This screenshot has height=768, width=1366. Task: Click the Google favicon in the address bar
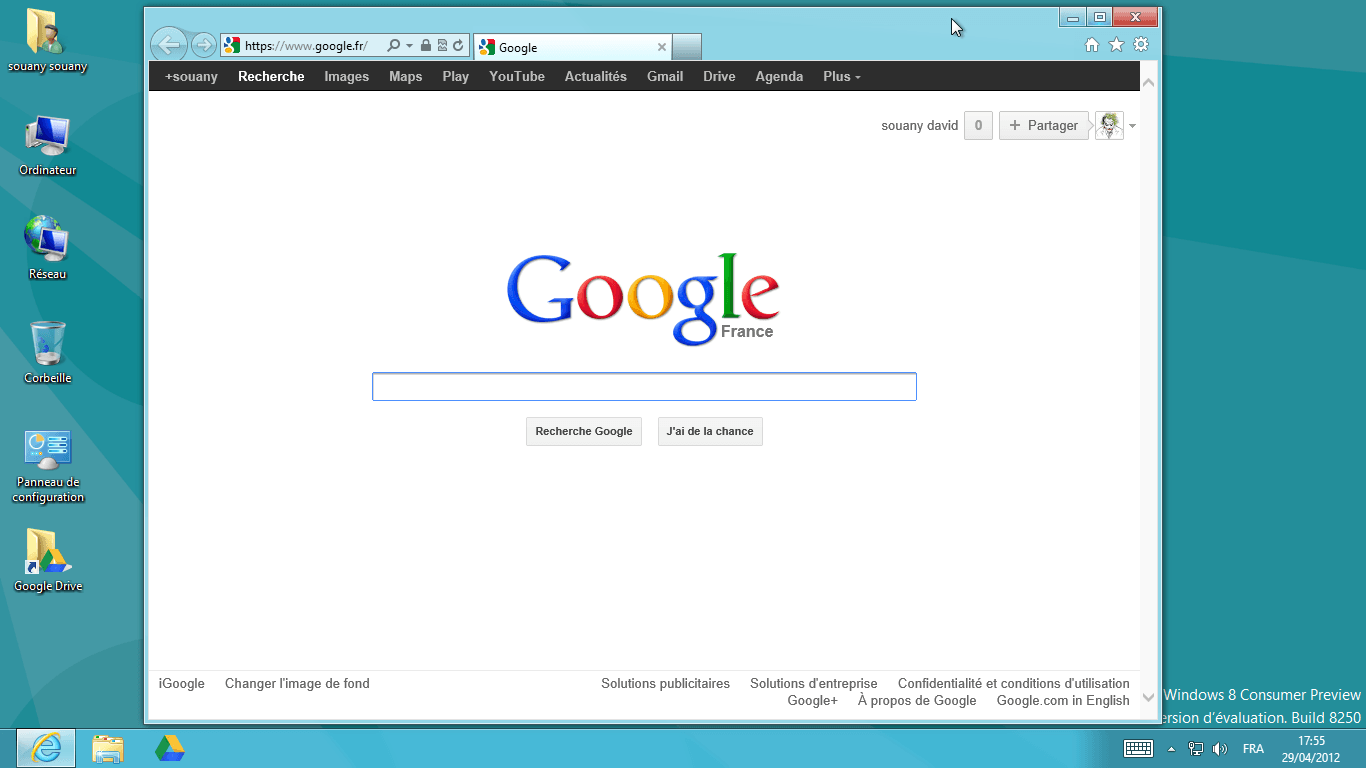coord(232,45)
